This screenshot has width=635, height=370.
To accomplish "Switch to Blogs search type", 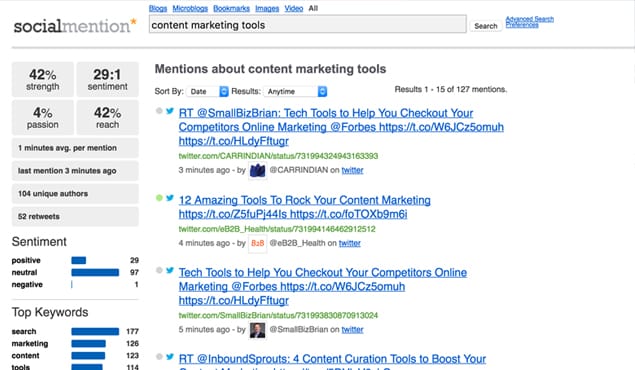I will pyautogui.click(x=158, y=9).
